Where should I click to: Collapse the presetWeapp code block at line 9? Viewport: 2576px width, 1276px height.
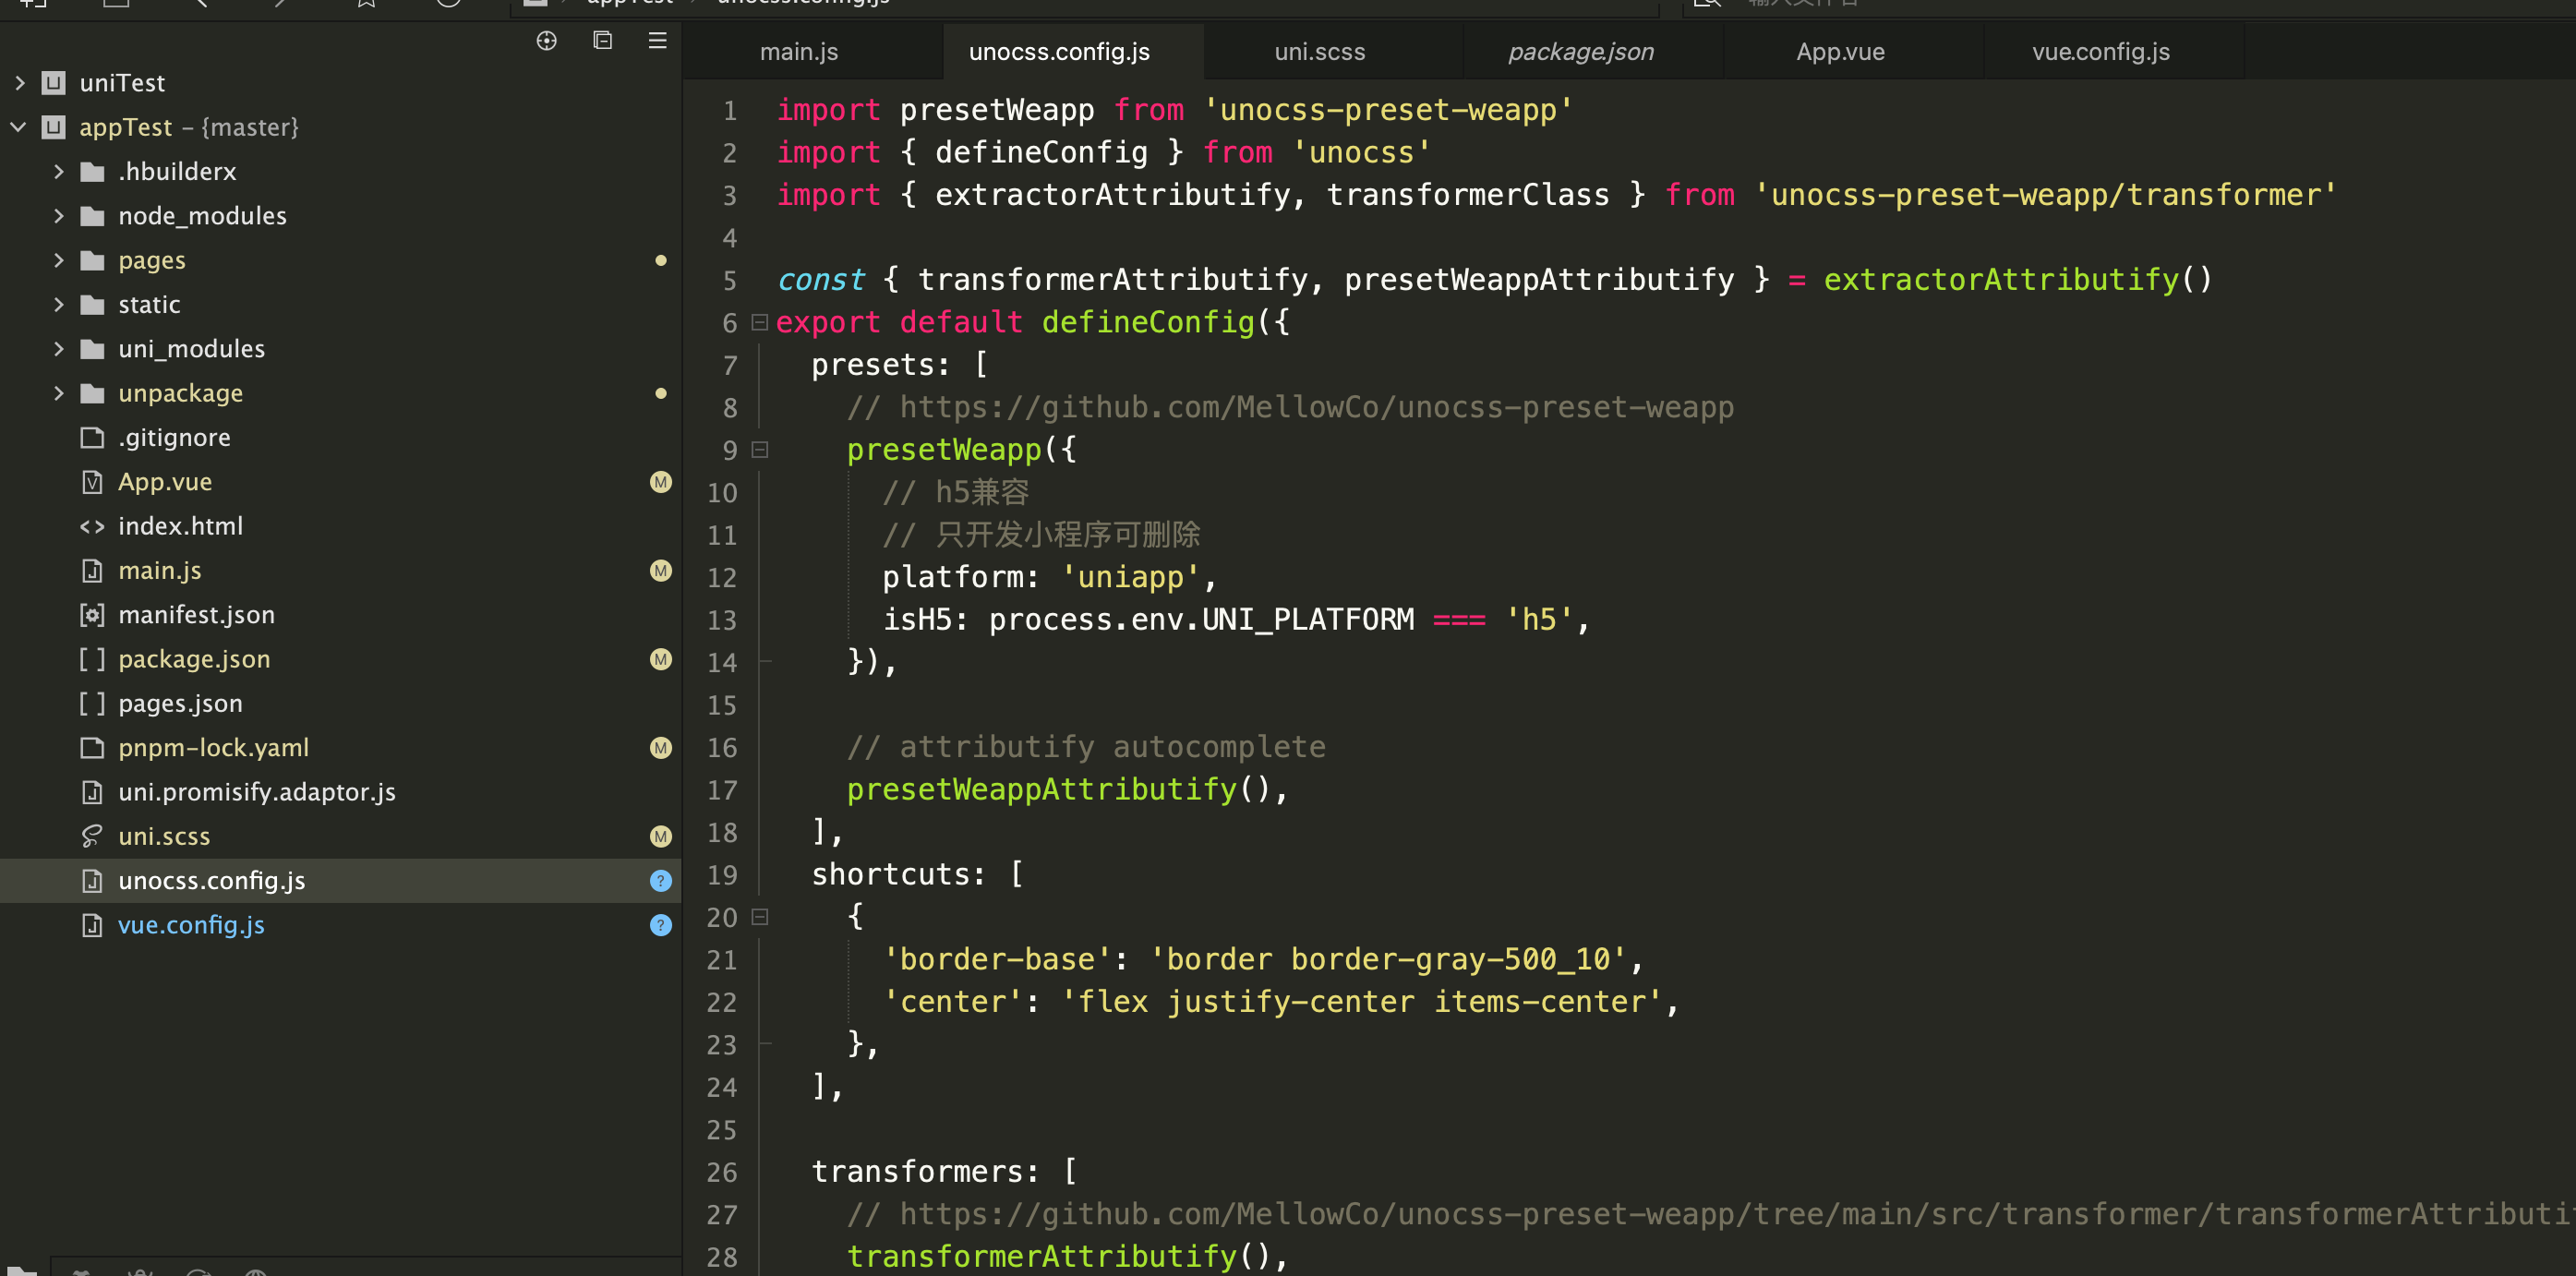pyautogui.click(x=760, y=451)
